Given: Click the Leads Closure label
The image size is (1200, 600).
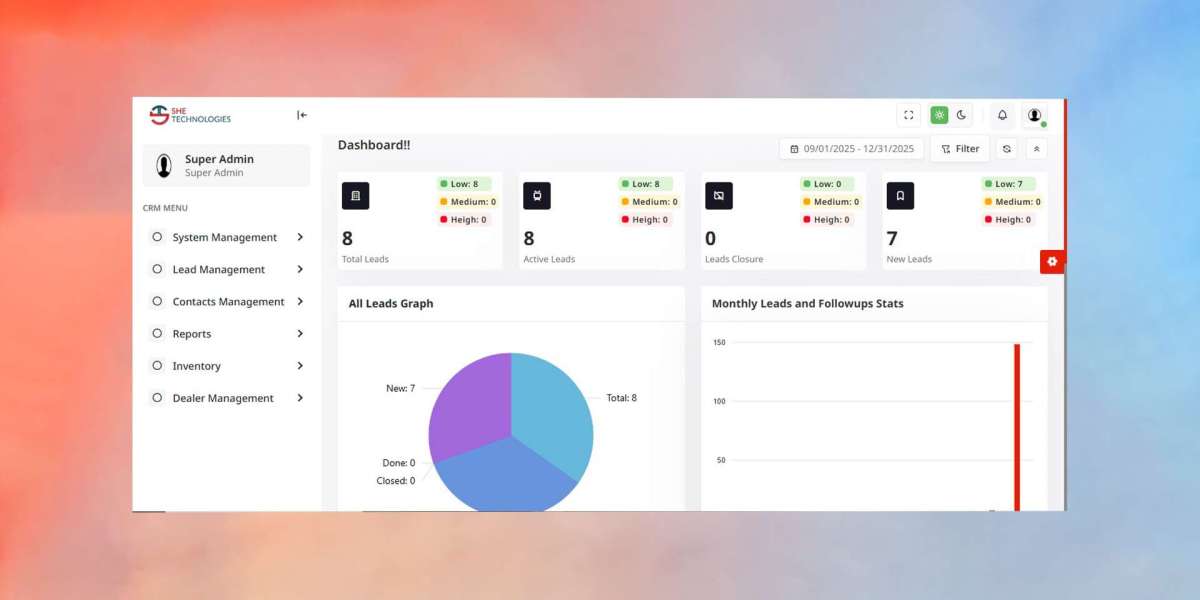Looking at the screenshot, I should [x=734, y=259].
